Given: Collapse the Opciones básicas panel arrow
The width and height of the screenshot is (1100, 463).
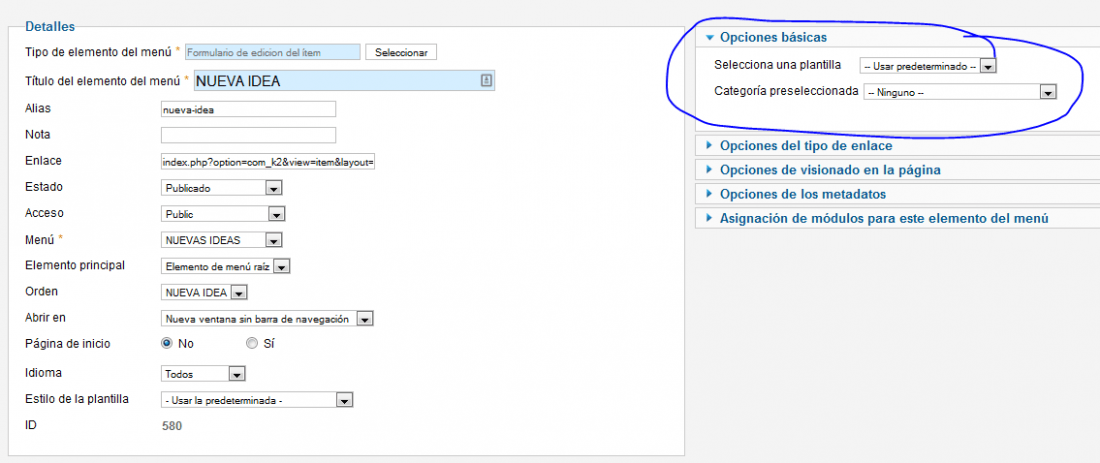Looking at the screenshot, I should (x=709, y=38).
